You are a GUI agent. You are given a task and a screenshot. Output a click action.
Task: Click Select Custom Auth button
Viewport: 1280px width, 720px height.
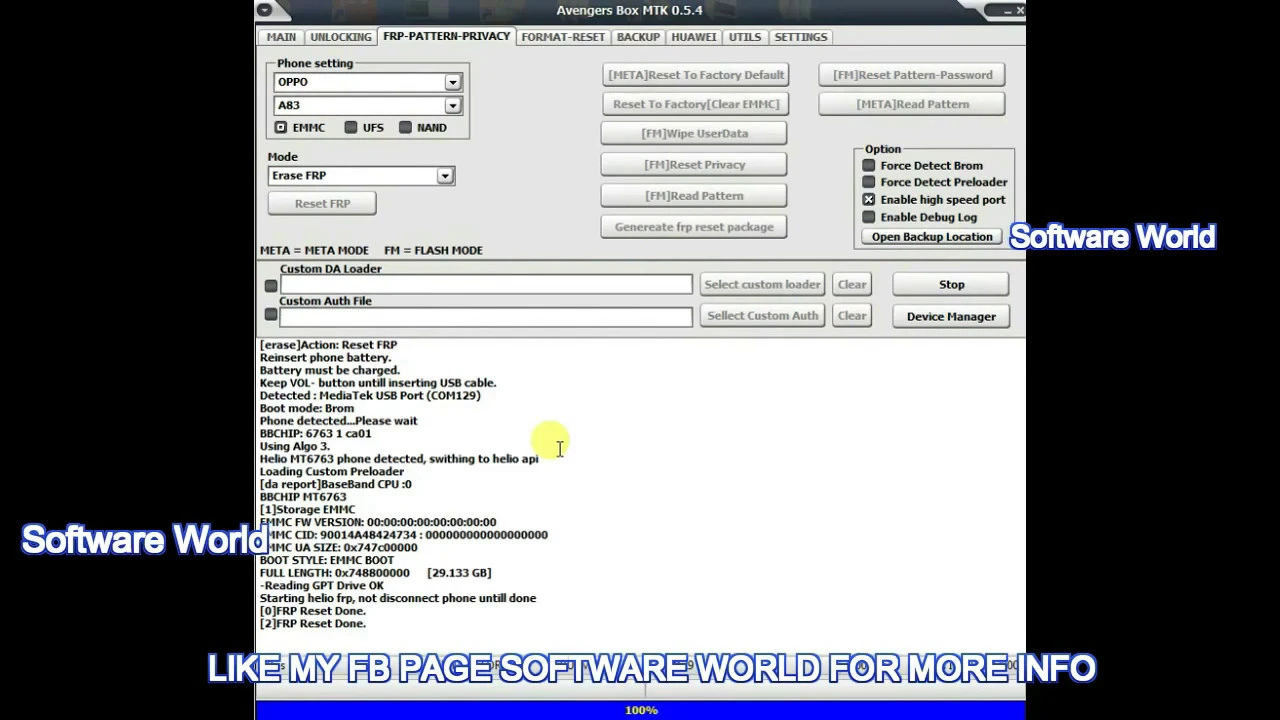click(762, 316)
